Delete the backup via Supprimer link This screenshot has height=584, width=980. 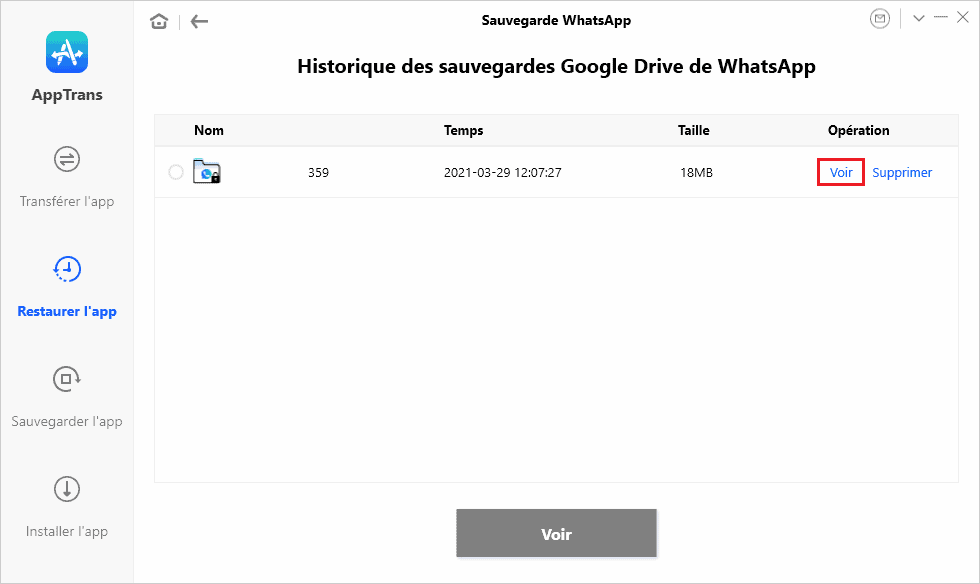[x=902, y=173]
